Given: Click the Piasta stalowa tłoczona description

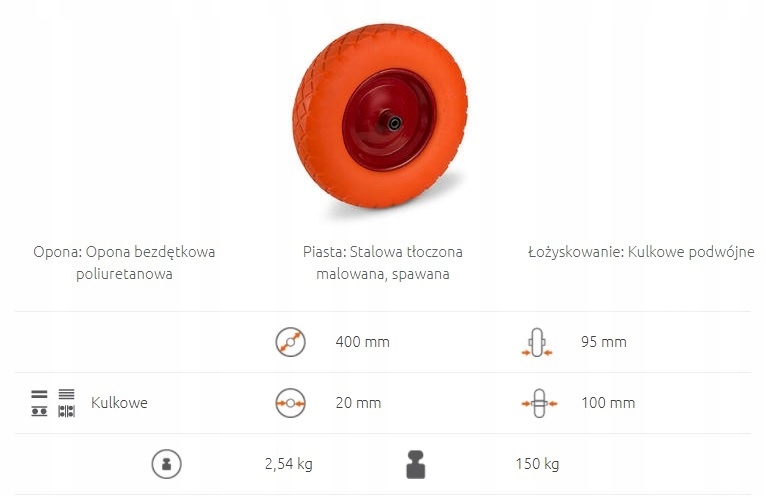Looking at the screenshot, I should (x=383, y=262).
